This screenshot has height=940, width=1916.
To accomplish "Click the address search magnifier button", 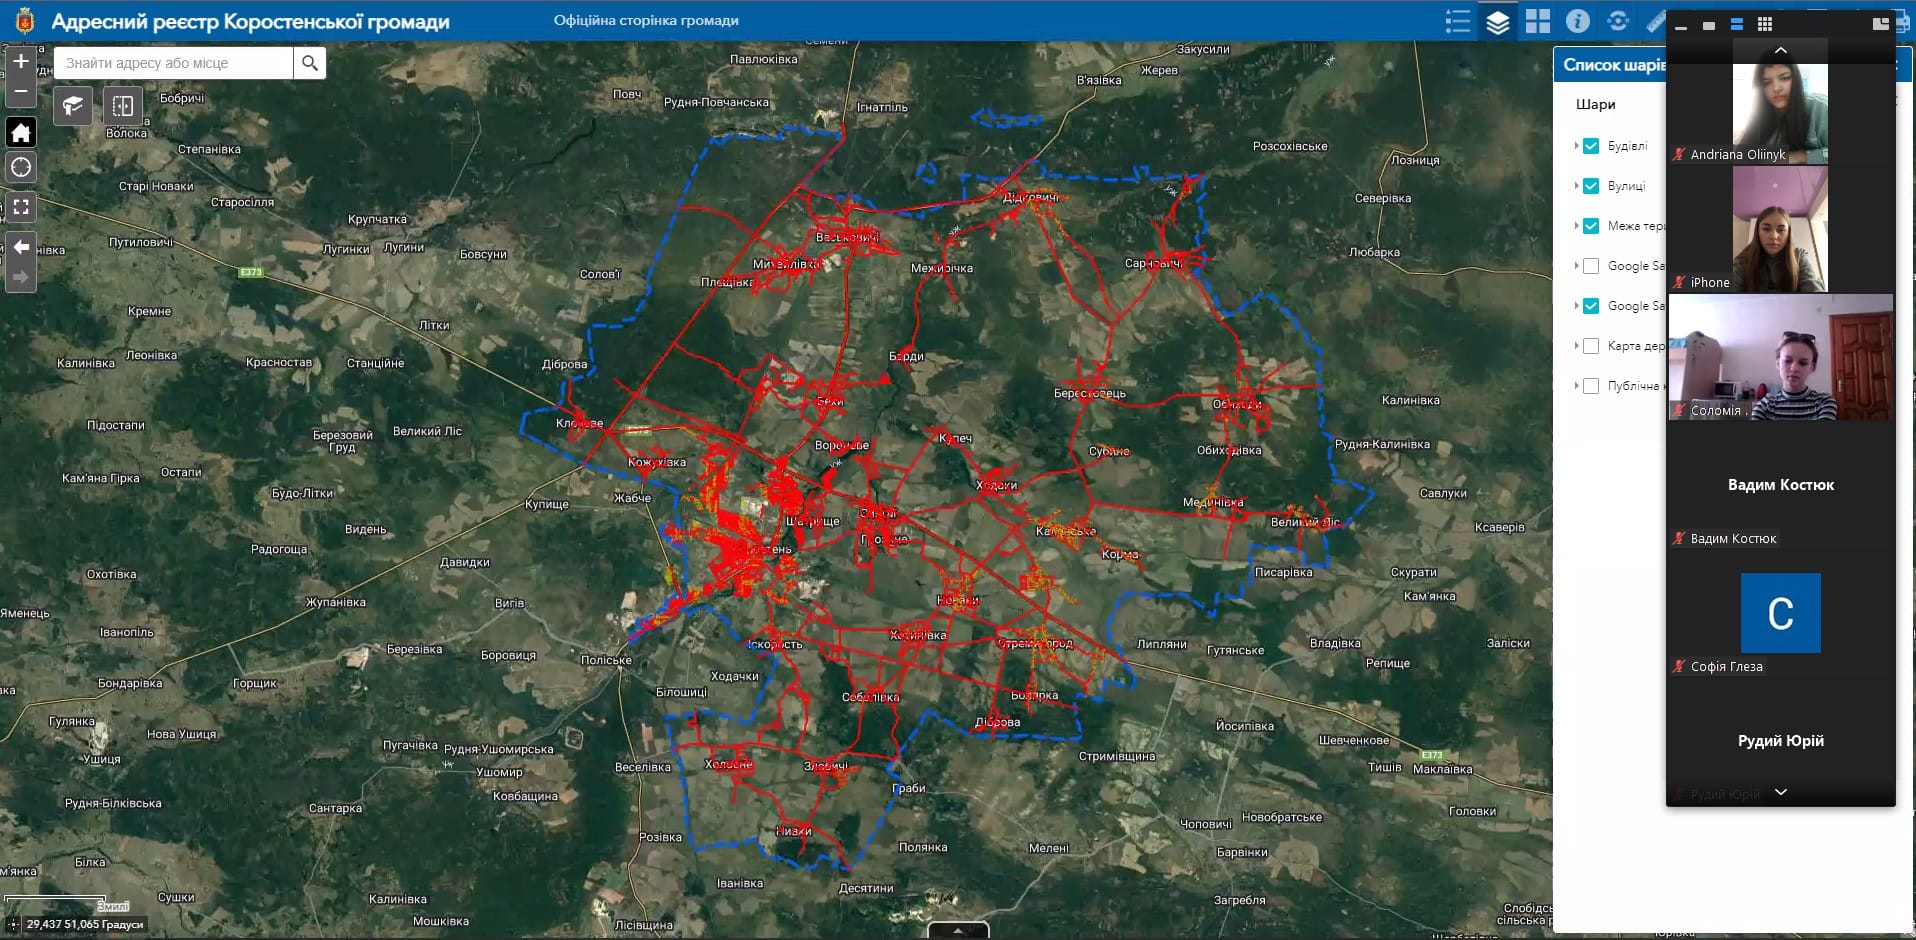I will (x=310, y=63).
